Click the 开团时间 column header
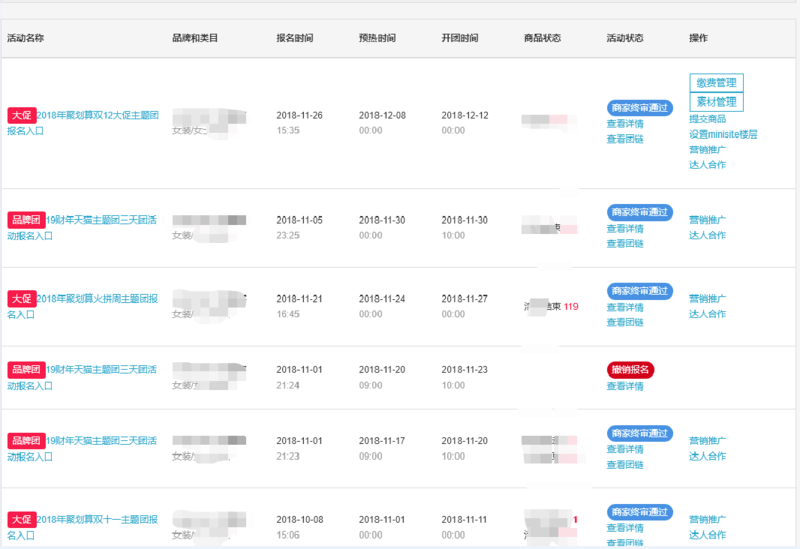The width and height of the screenshot is (800, 549). point(460,38)
